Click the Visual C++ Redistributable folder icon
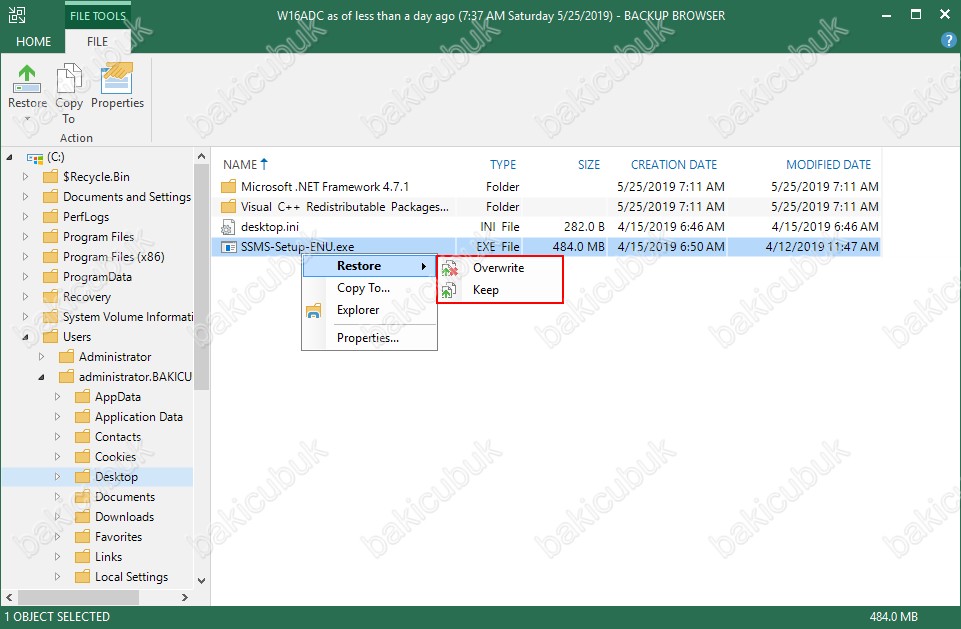The width and height of the screenshot is (961, 629). (229, 207)
